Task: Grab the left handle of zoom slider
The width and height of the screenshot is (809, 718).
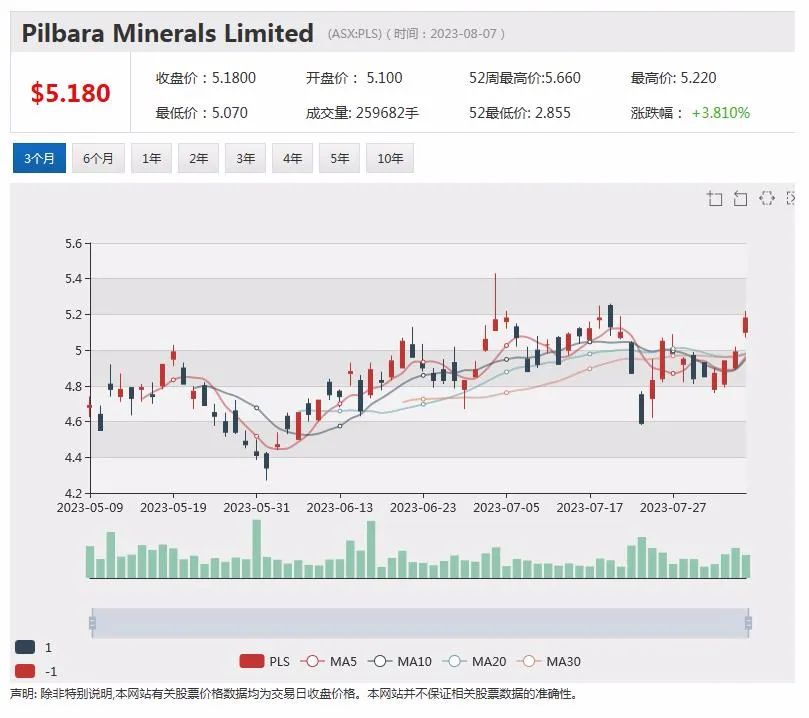Action: pos(92,623)
